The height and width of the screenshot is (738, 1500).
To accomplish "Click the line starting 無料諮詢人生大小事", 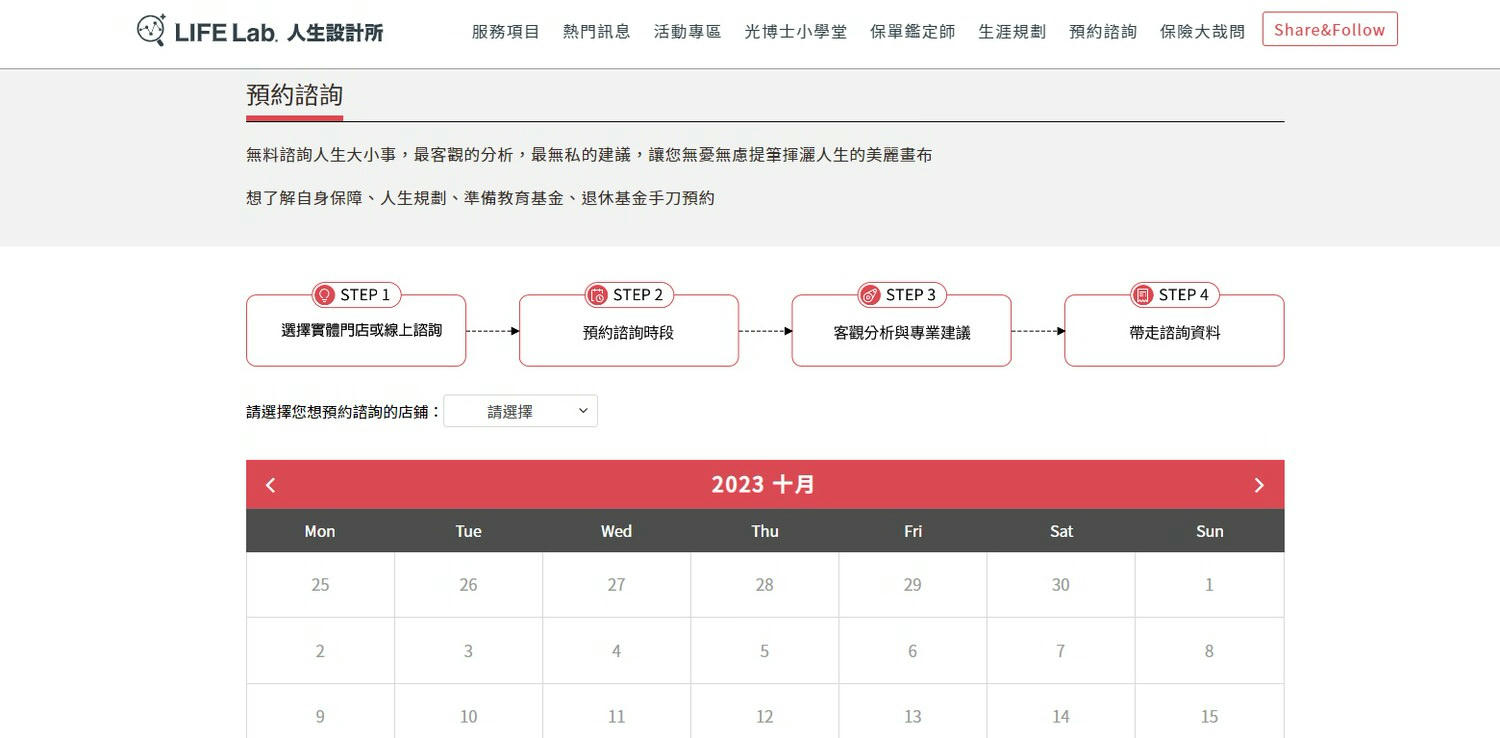I will coord(589,155).
